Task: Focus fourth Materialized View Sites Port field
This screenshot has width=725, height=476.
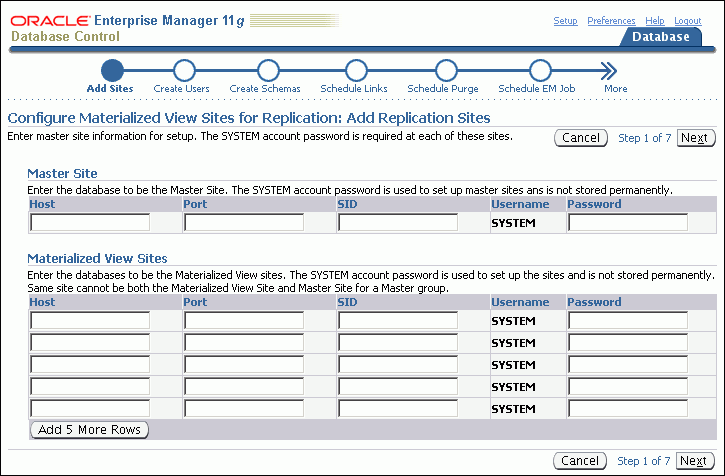Action: [244, 386]
